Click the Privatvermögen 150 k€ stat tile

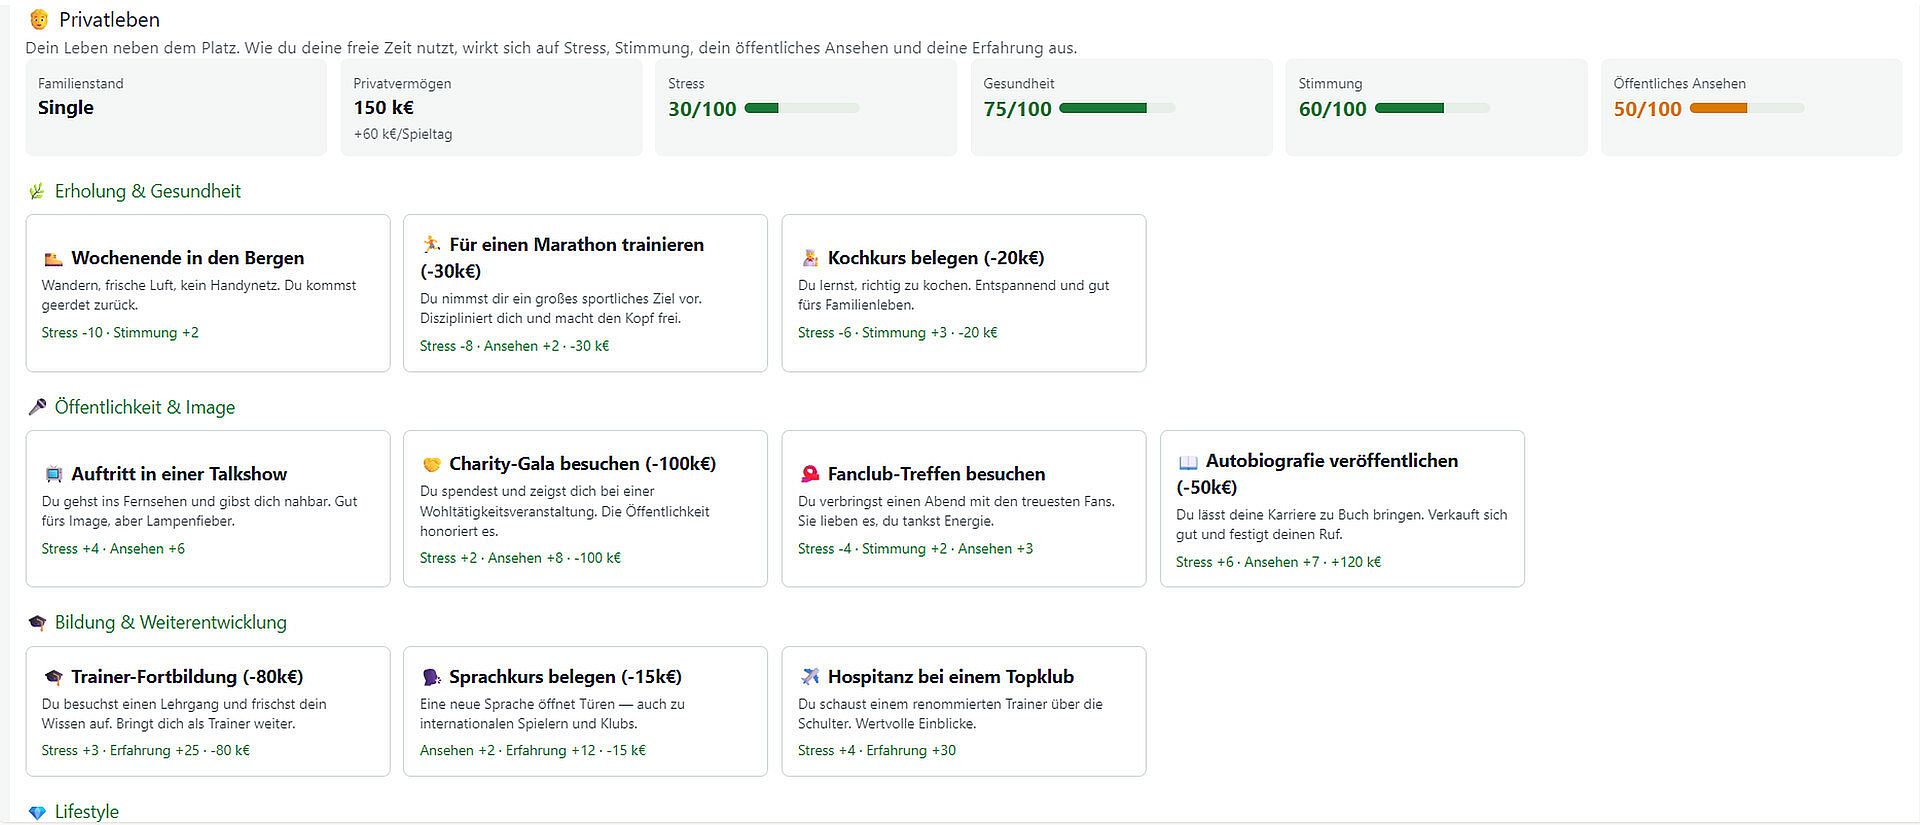(491, 107)
